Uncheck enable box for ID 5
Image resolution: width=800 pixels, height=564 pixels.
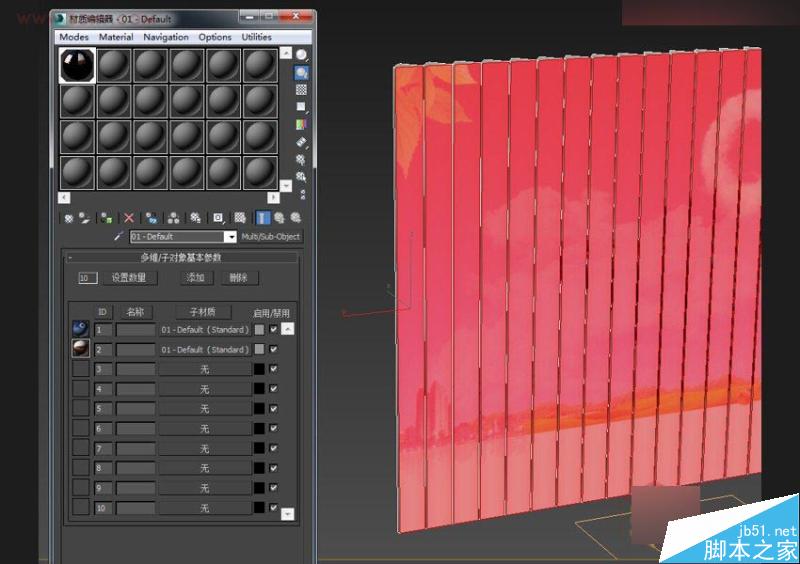pyautogui.click(x=273, y=408)
